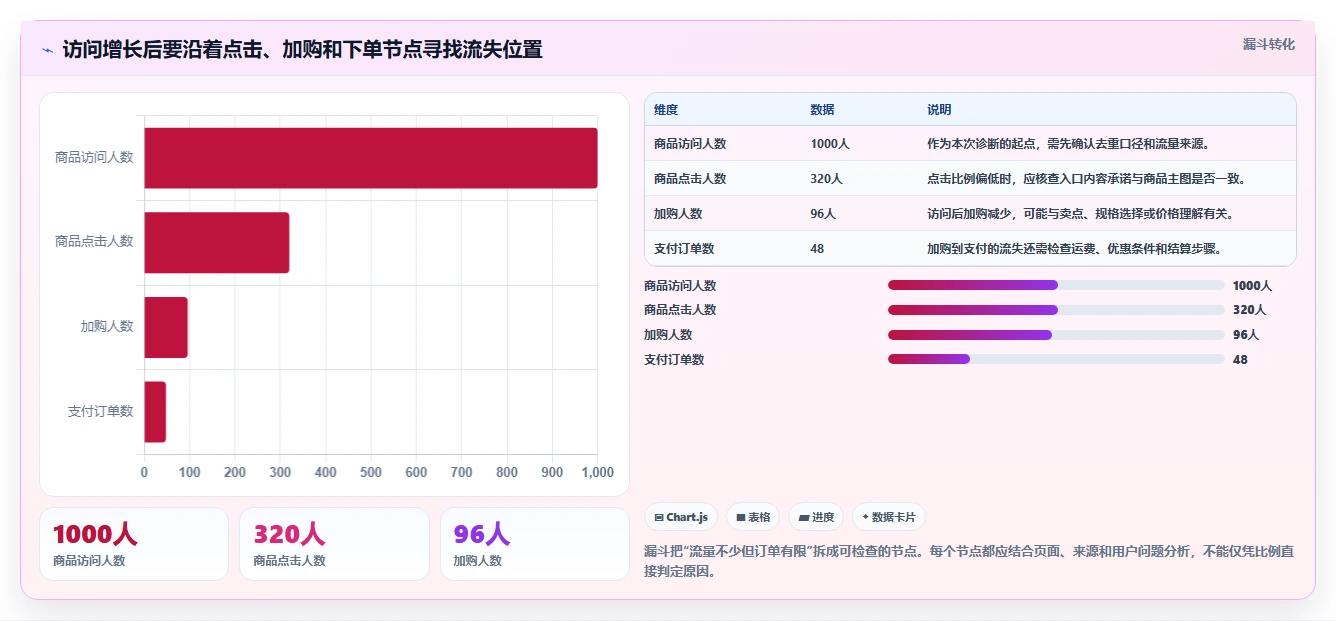
Task: Click the 进度 tag chip
Action: [x=816, y=517]
